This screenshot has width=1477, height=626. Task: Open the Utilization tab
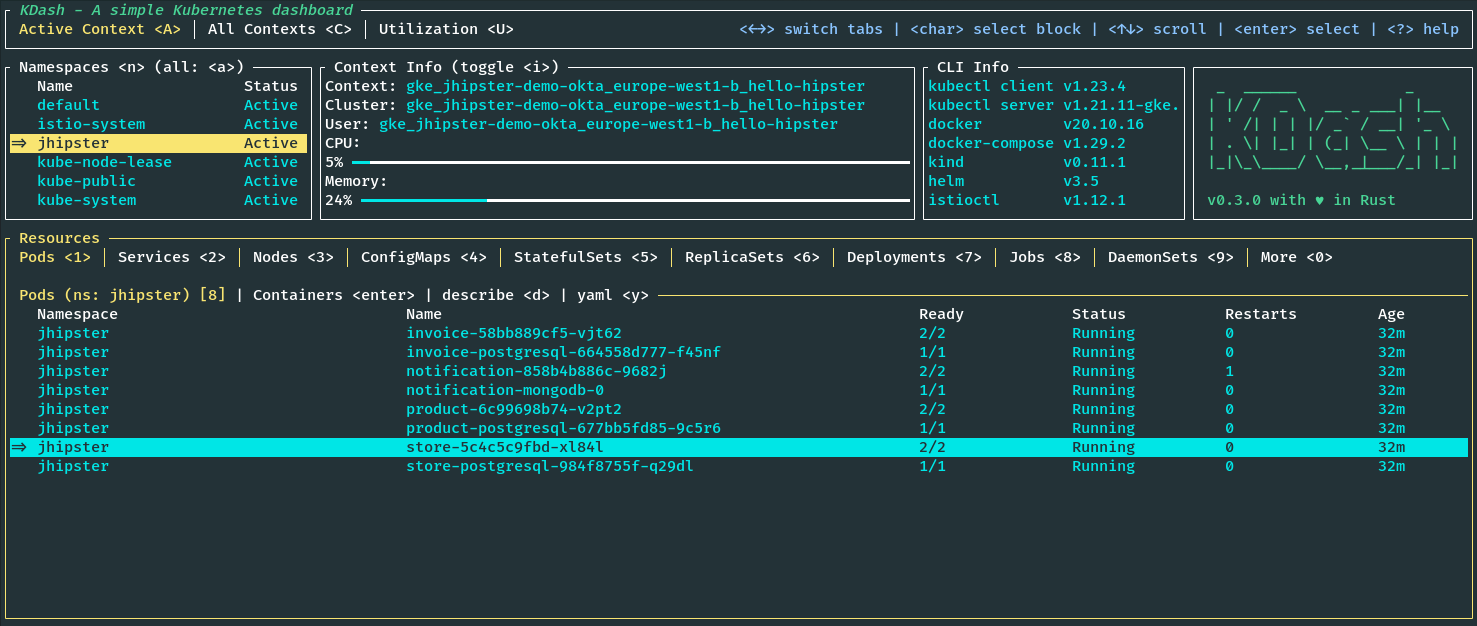446,29
